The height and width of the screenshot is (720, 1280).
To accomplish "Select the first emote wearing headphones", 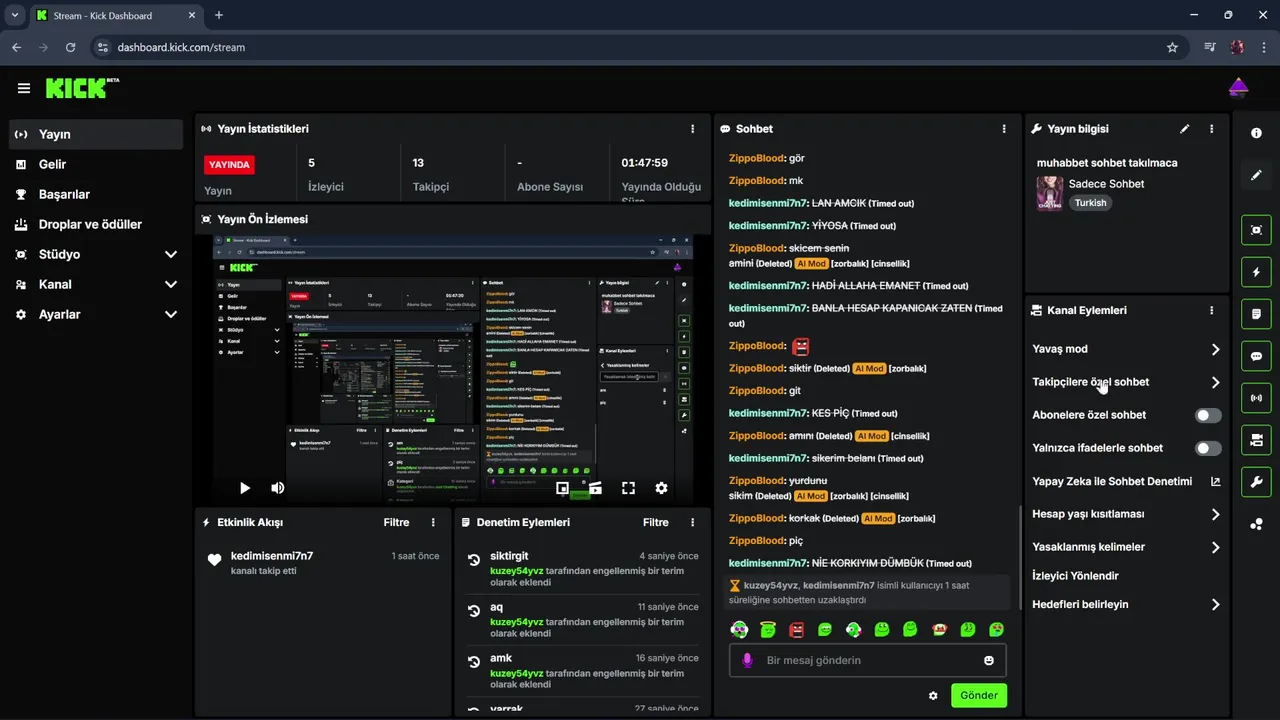I will coord(738,630).
